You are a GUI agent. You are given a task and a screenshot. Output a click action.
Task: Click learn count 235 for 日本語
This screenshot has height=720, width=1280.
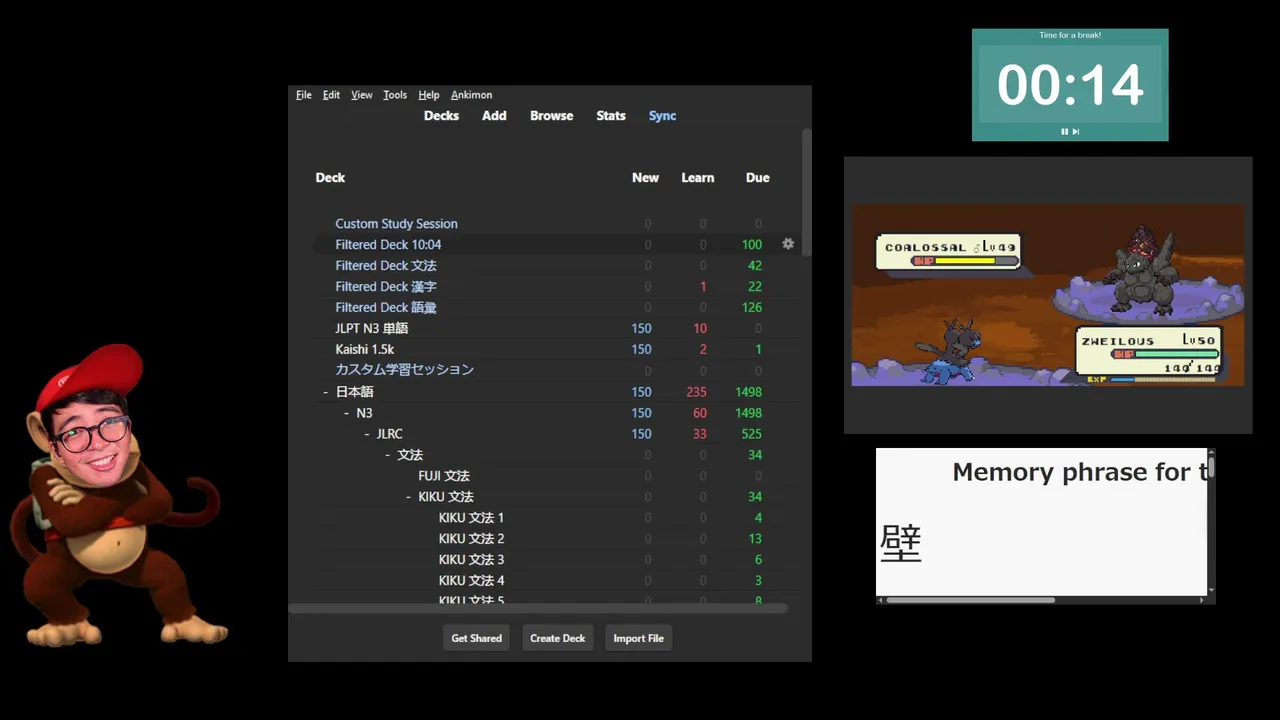696,392
